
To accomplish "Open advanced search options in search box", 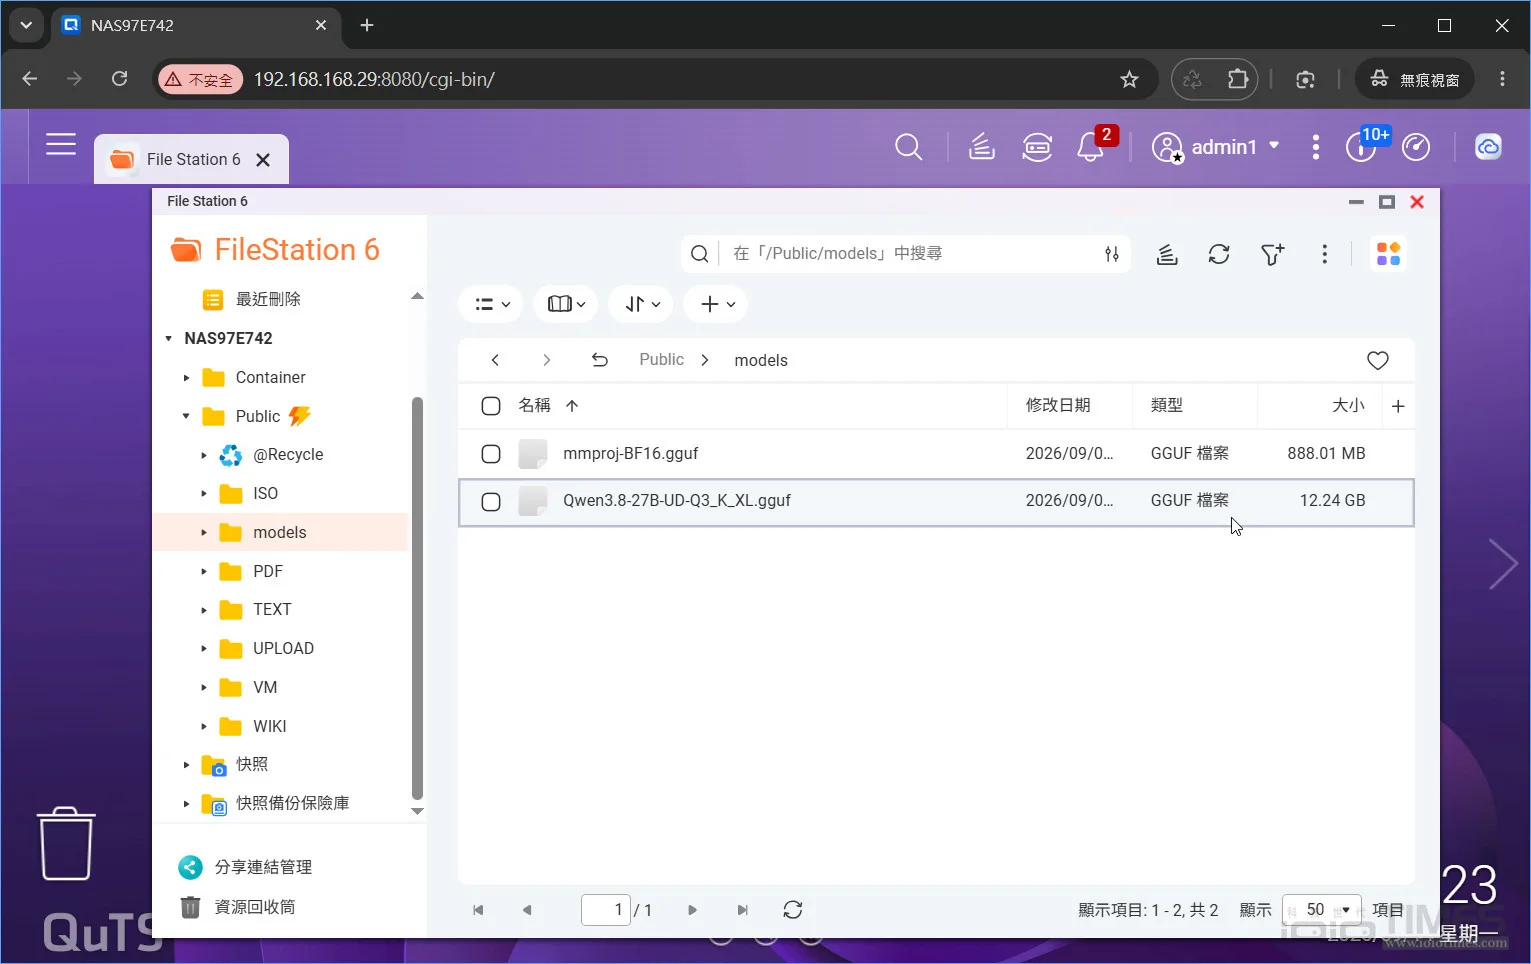I will (1112, 254).
